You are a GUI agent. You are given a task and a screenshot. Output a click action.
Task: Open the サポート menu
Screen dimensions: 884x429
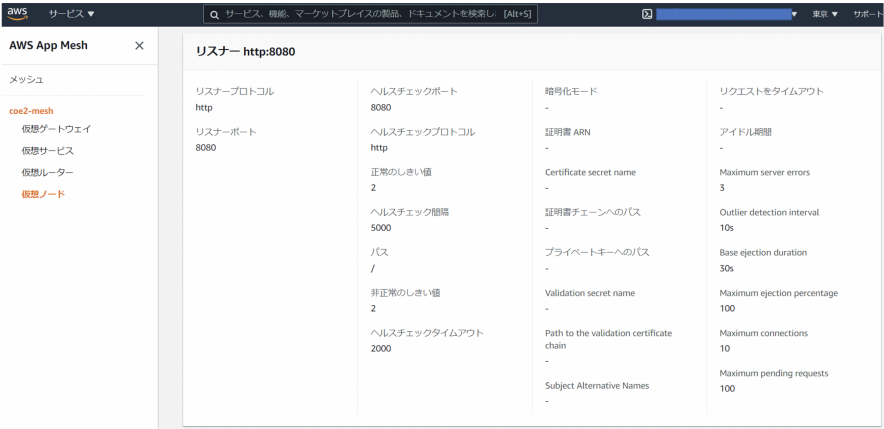pyautogui.click(x=867, y=14)
